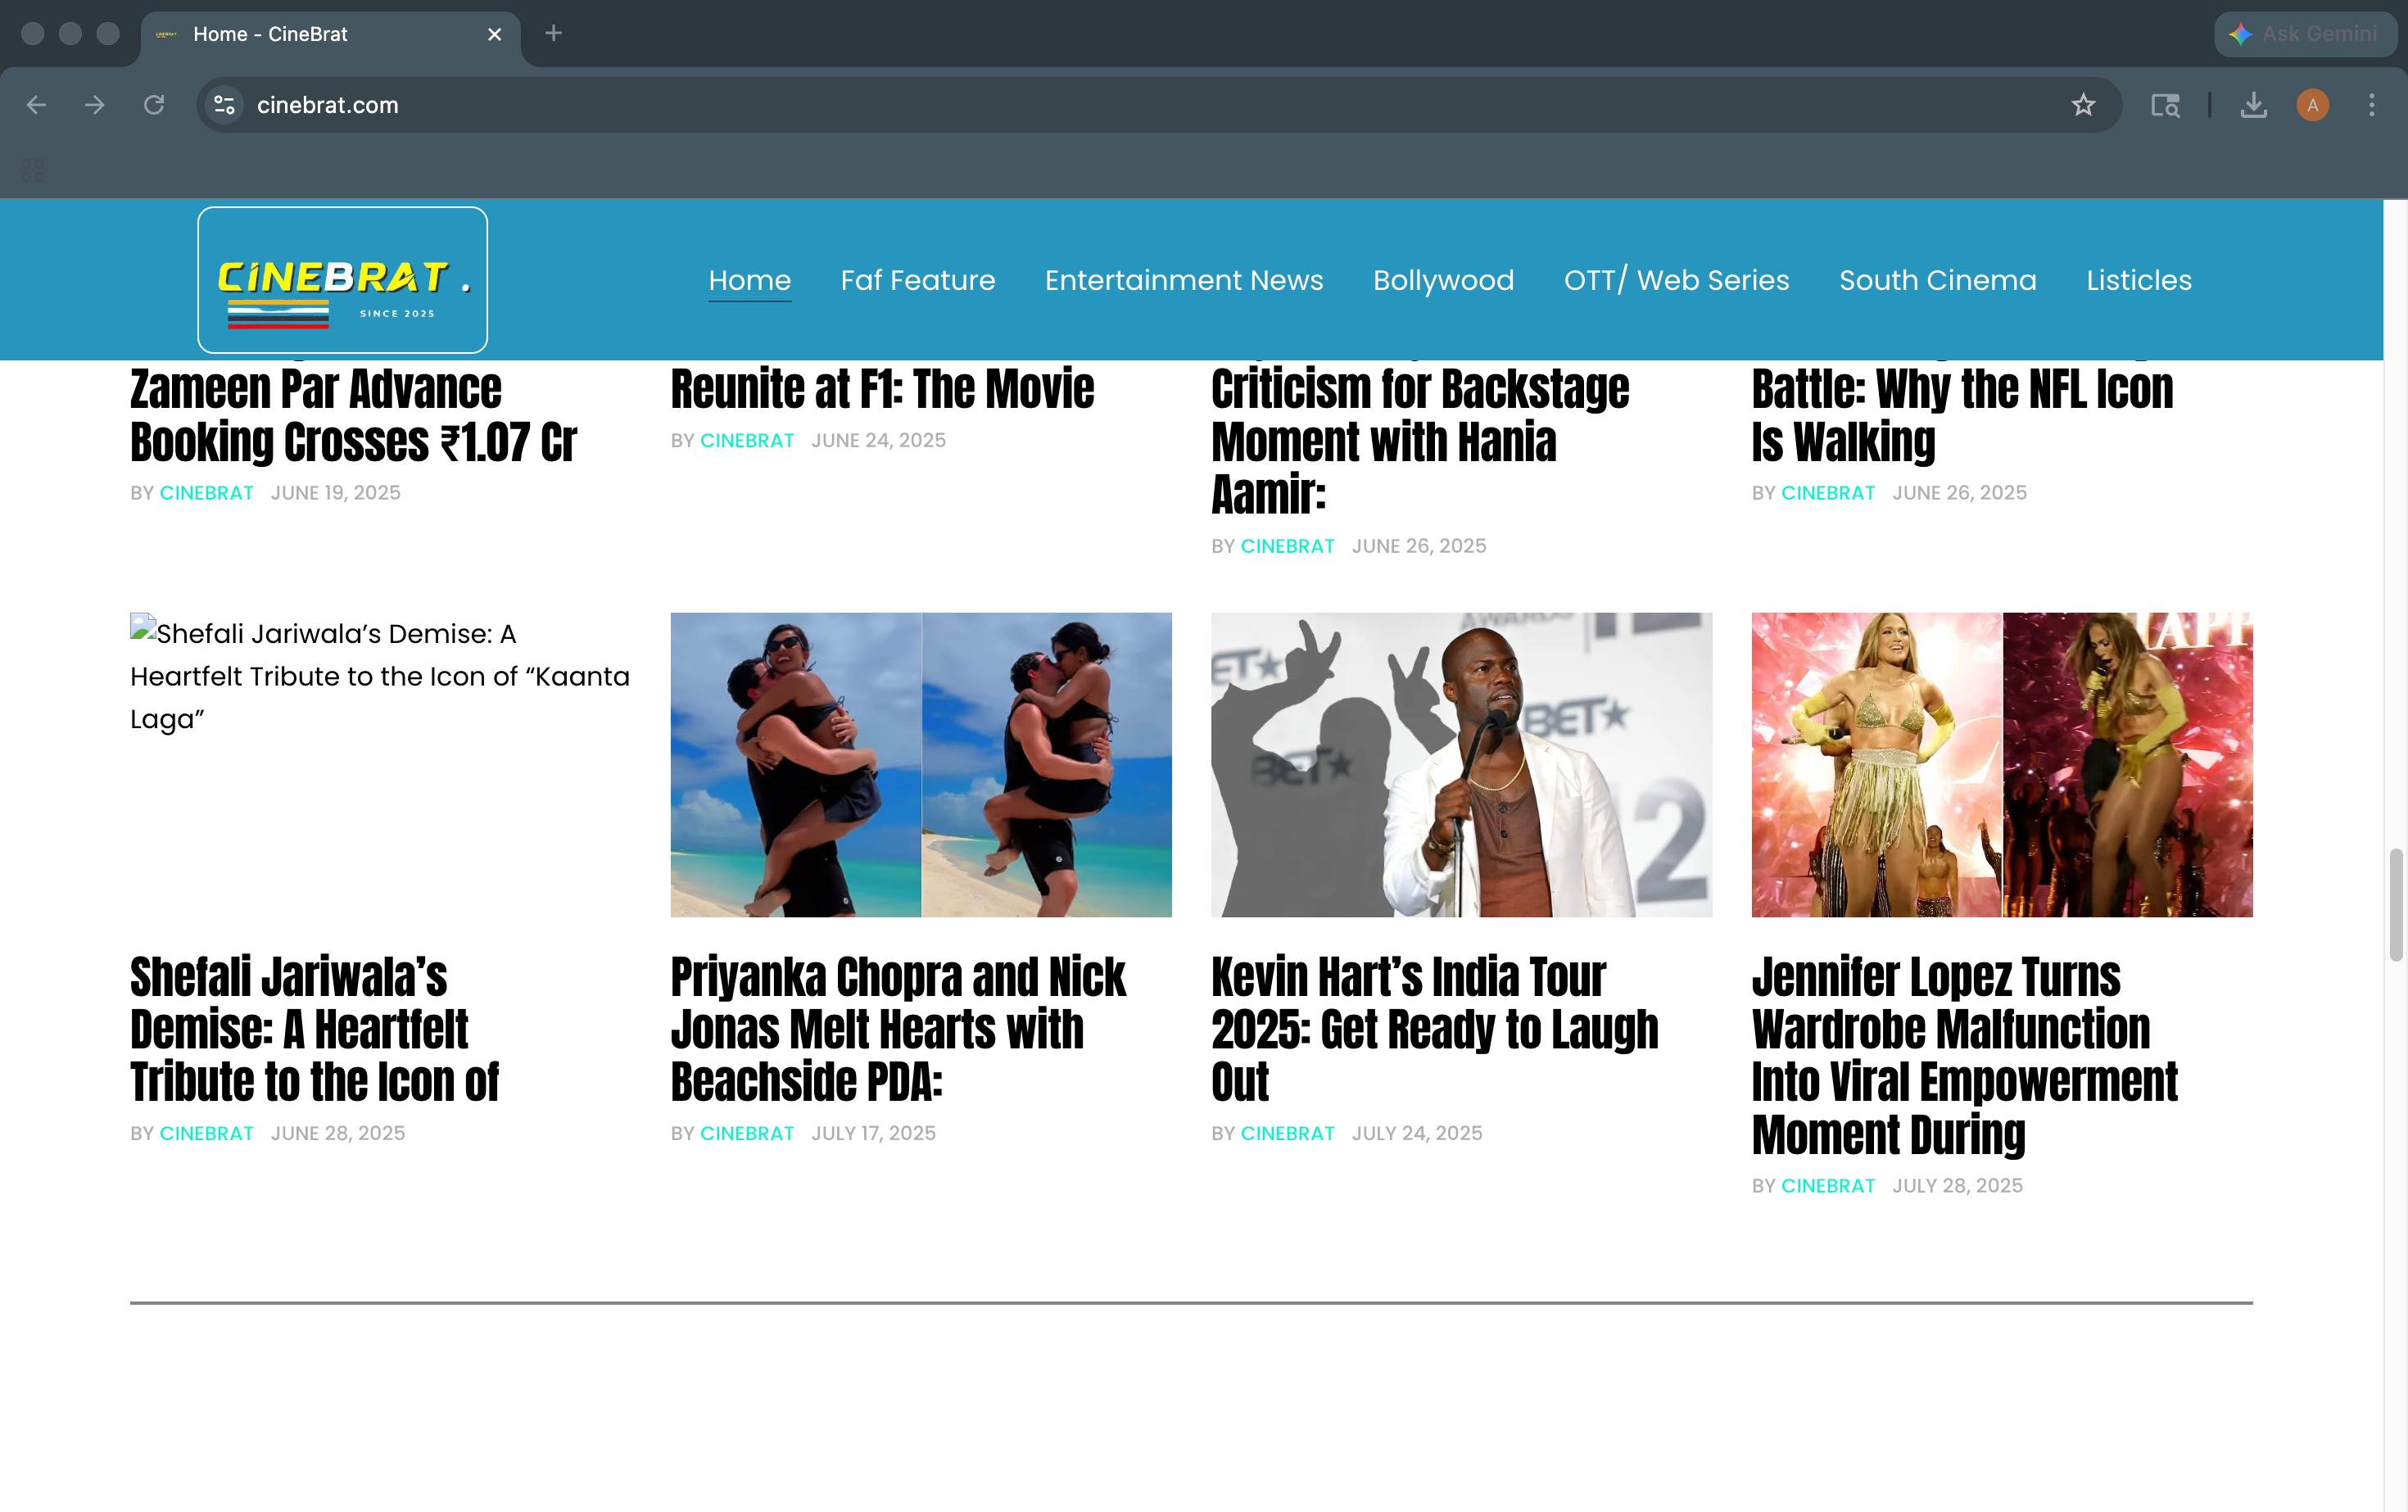Close the Home - CineBrat tab
Screen dimensions: 2408x1512
pos(494,34)
